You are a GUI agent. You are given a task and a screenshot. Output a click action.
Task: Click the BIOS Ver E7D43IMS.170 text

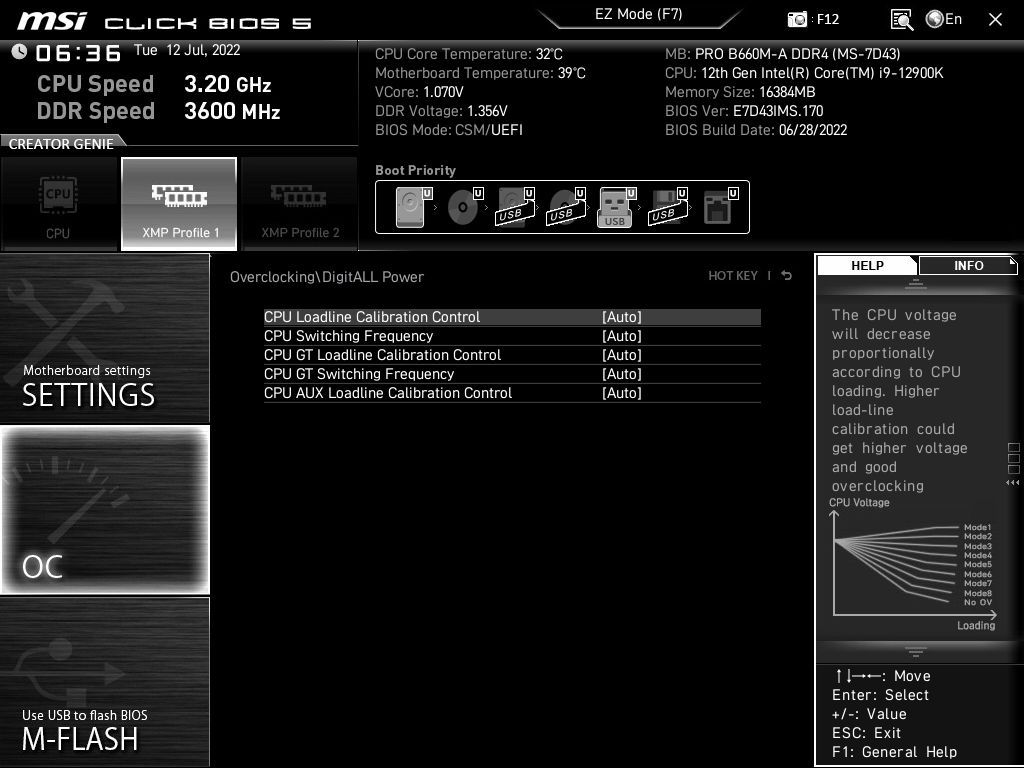point(744,111)
